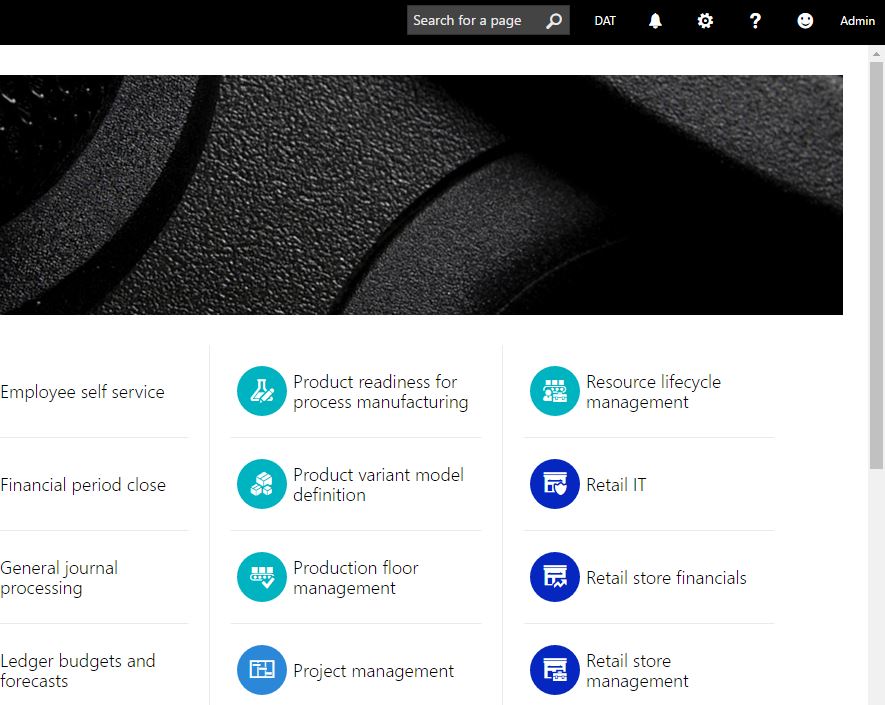Click inside the Search for a page field
885x705 pixels.
[x=472, y=21]
